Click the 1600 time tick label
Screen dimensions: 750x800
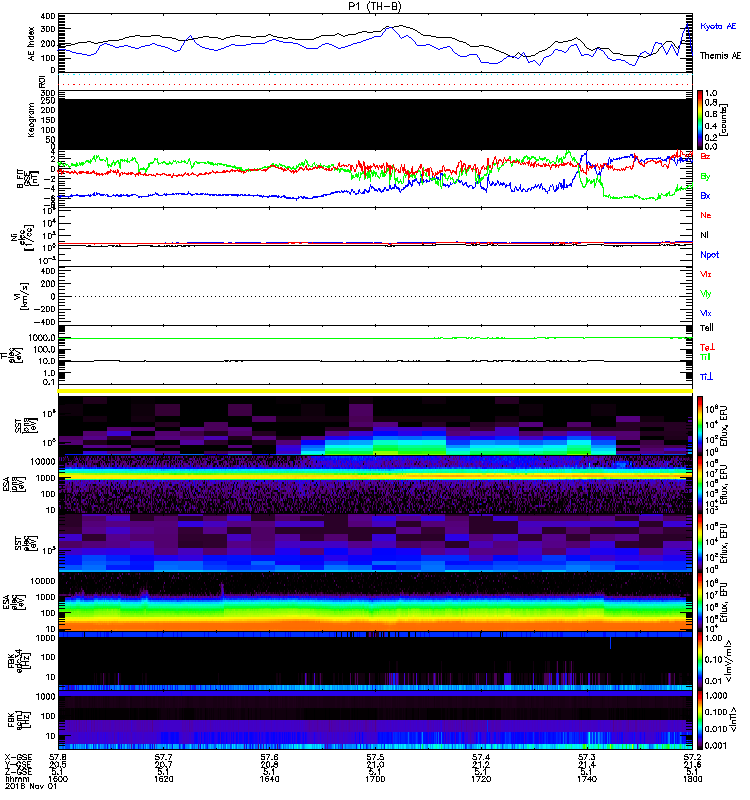pyautogui.click(x=58, y=779)
